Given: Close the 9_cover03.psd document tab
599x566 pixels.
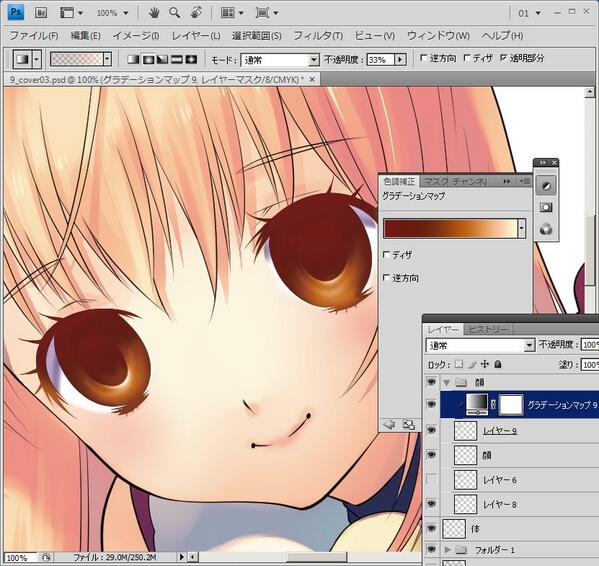Looking at the screenshot, I should pos(312,79).
